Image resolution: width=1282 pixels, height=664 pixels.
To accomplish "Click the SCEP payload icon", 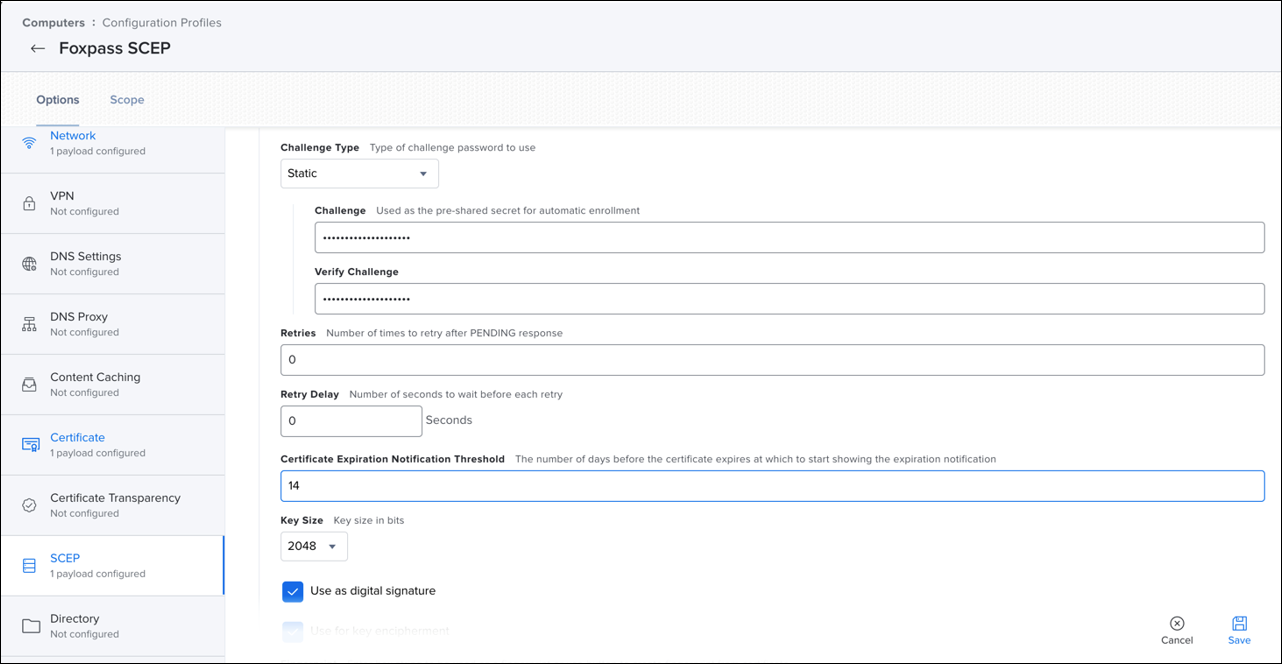I will (30, 566).
